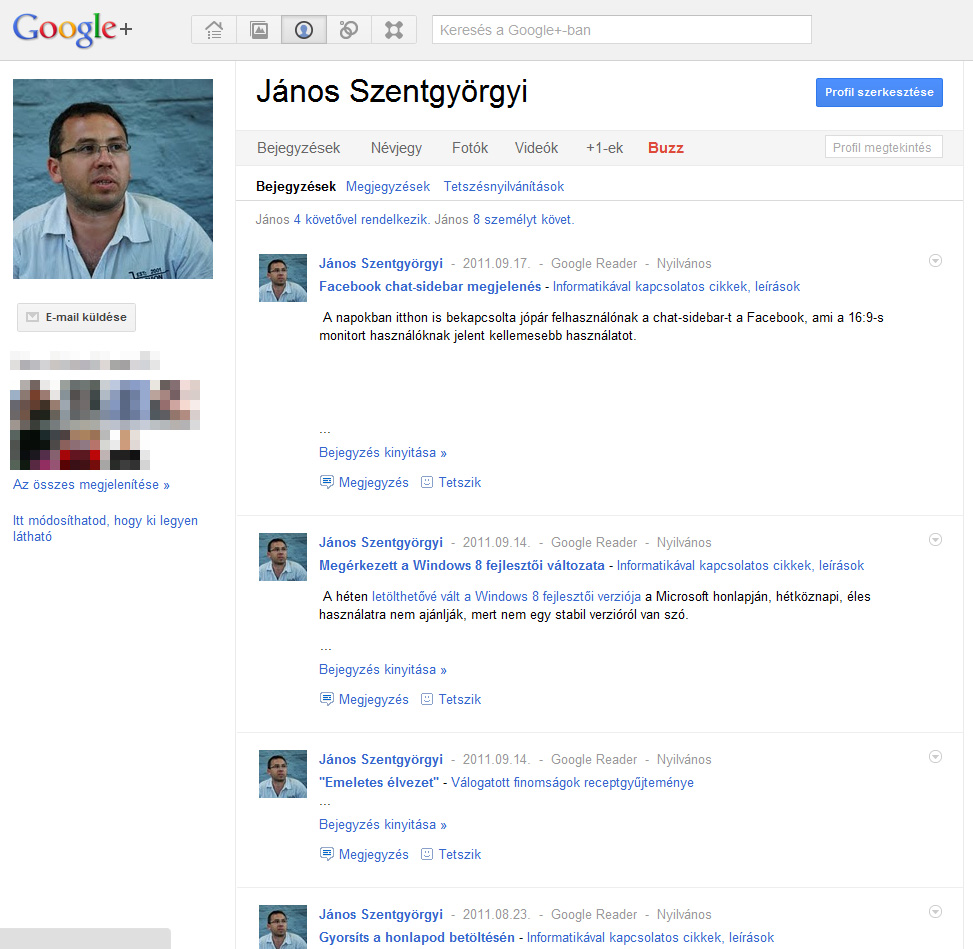This screenshot has height=949, width=973.
Task: Click the large profile photo
Action: click(x=113, y=179)
